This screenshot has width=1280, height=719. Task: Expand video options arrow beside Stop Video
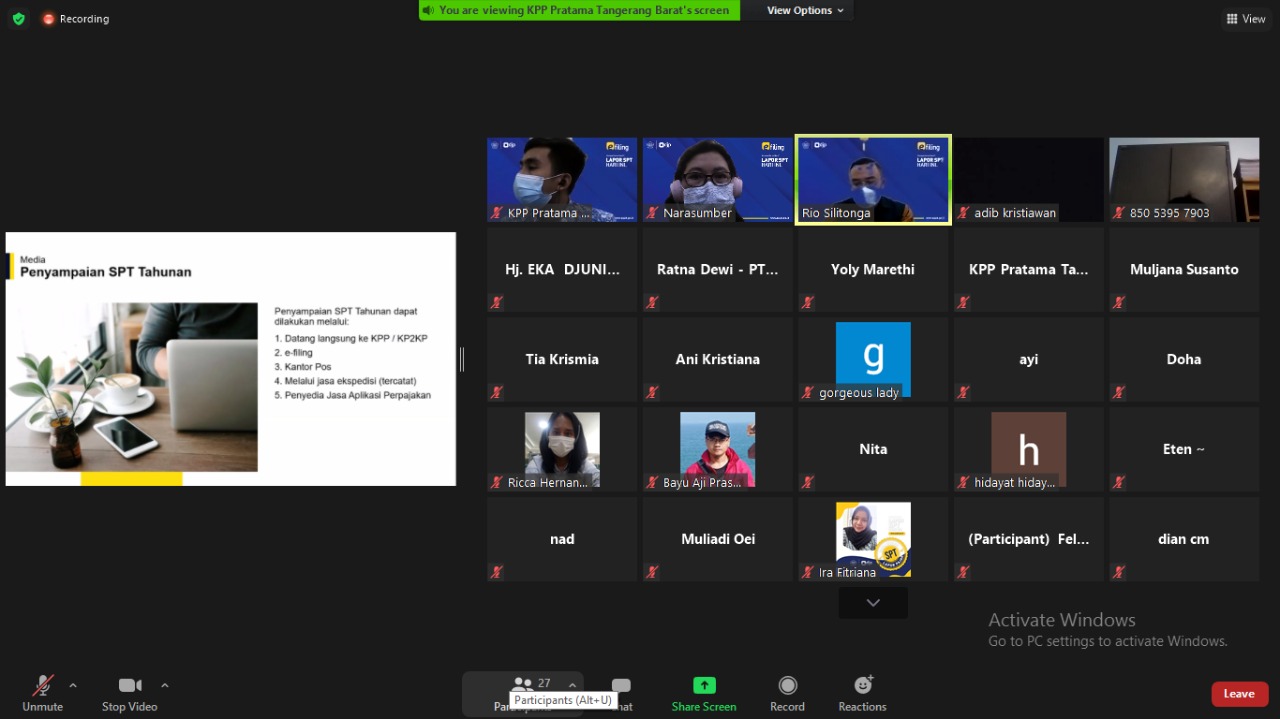(165, 685)
